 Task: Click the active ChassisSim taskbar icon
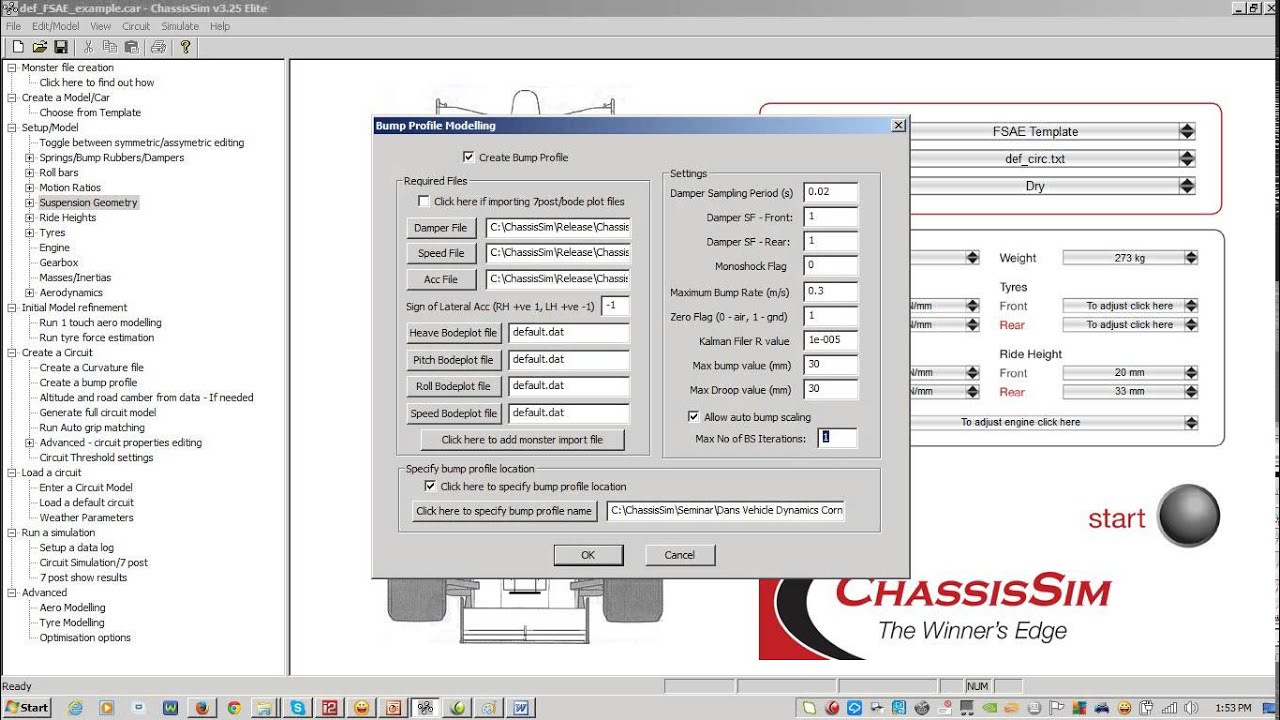(425, 707)
